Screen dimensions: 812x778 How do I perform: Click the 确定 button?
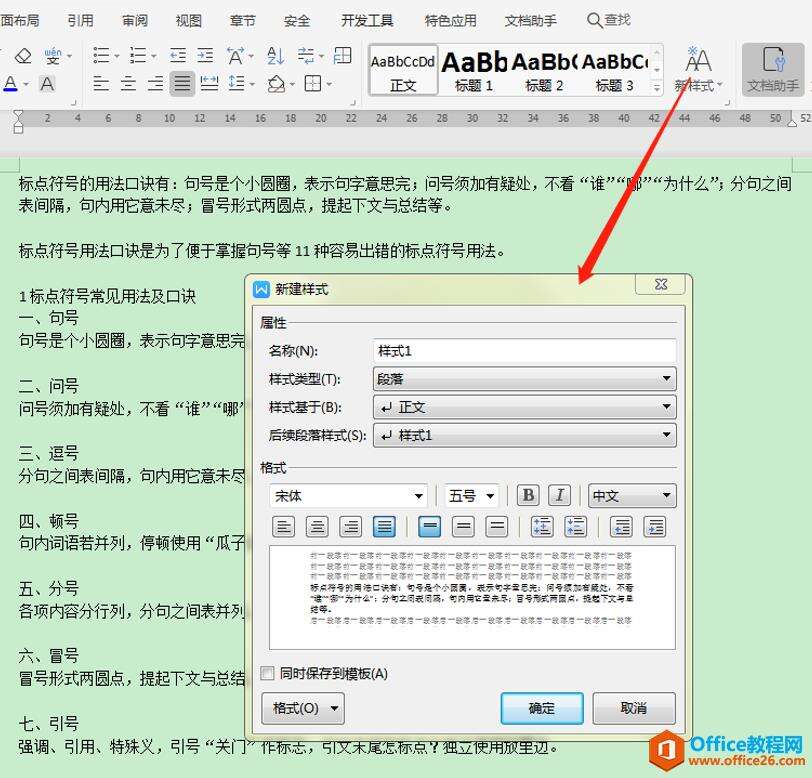click(x=542, y=708)
